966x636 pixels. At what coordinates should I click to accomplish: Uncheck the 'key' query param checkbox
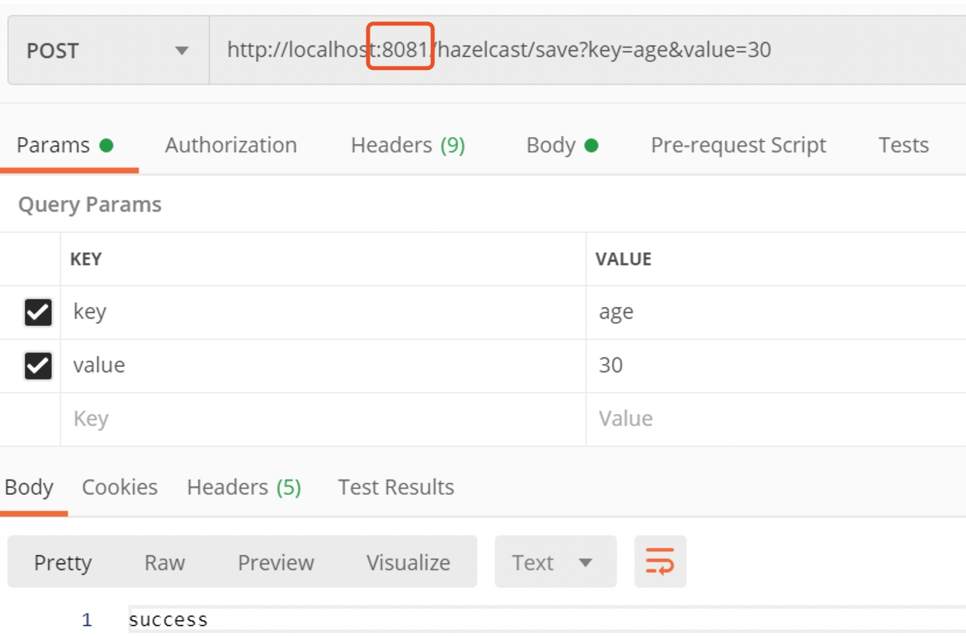click(x=38, y=312)
